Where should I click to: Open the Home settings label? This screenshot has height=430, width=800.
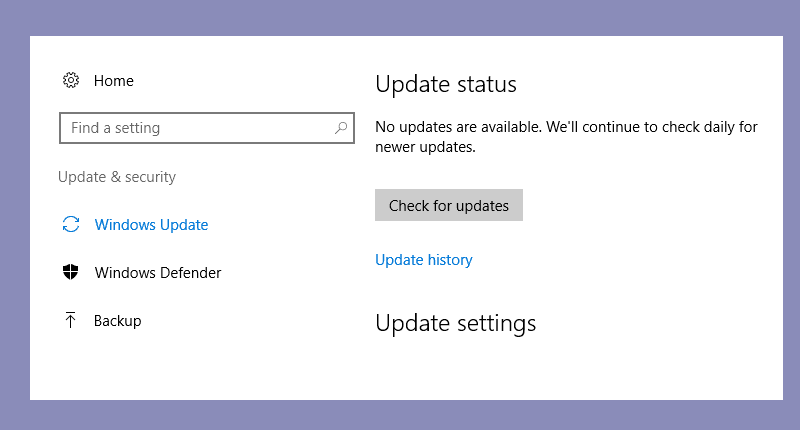(x=113, y=81)
